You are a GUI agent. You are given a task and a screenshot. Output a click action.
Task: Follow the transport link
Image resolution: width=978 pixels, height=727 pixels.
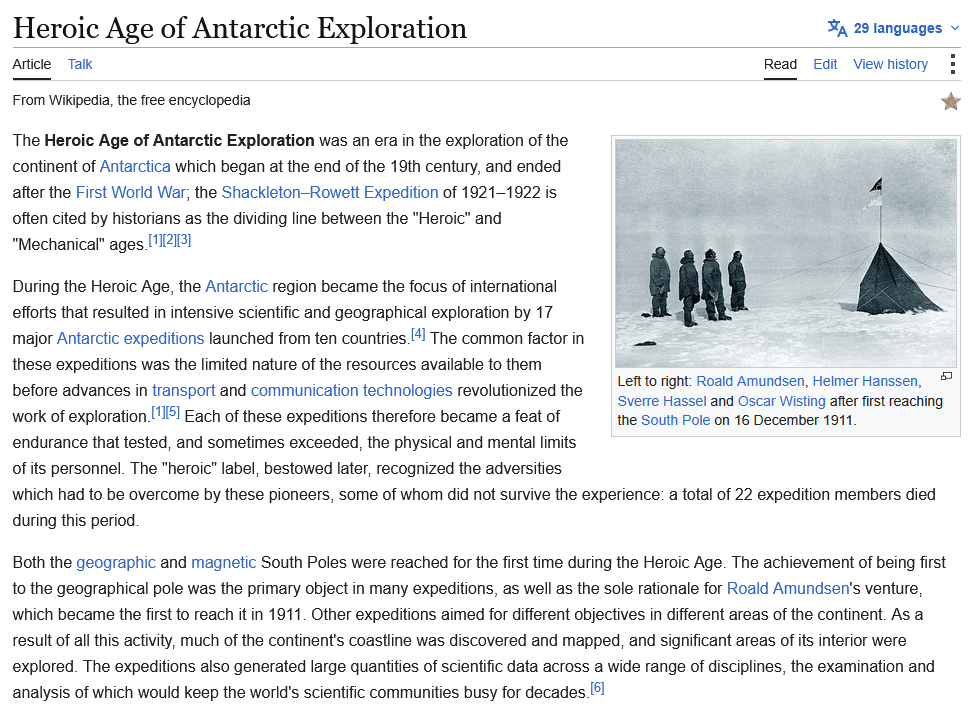pos(183,391)
